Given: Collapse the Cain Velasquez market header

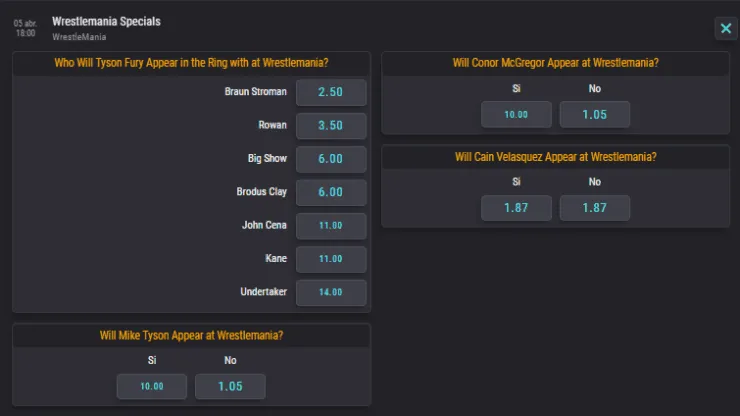Looking at the screenshot, I should click(555, 157).
